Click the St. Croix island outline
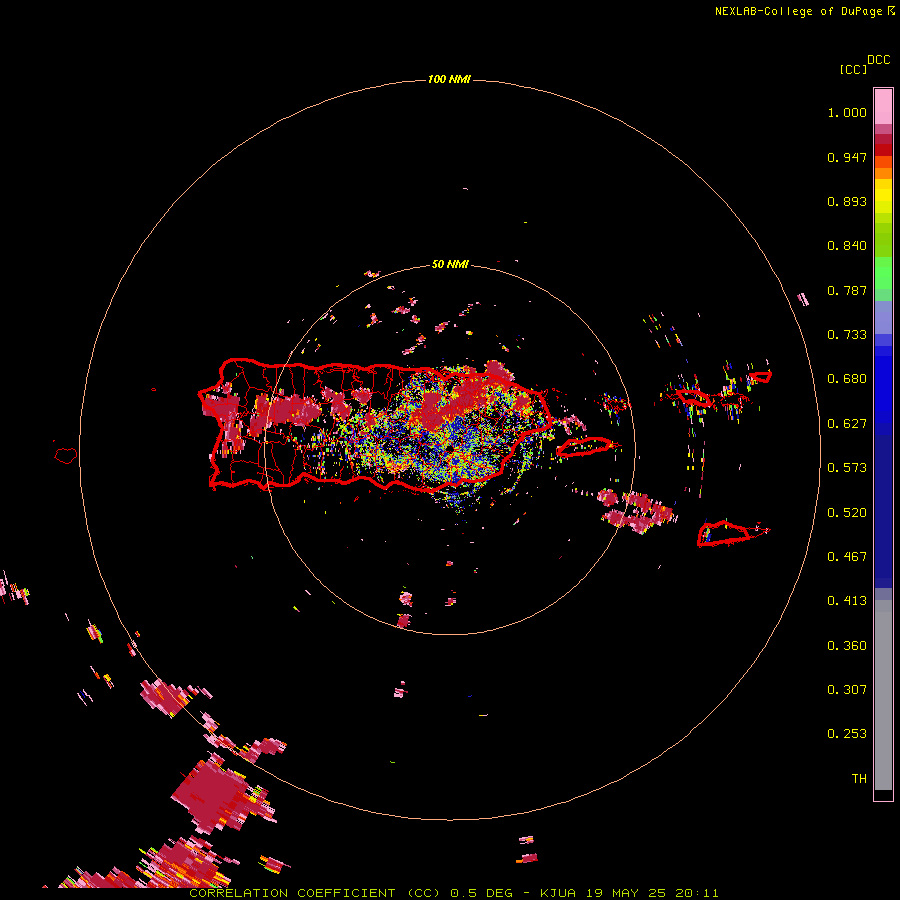This screenshot has height=900, width=900. click(724, 534)
